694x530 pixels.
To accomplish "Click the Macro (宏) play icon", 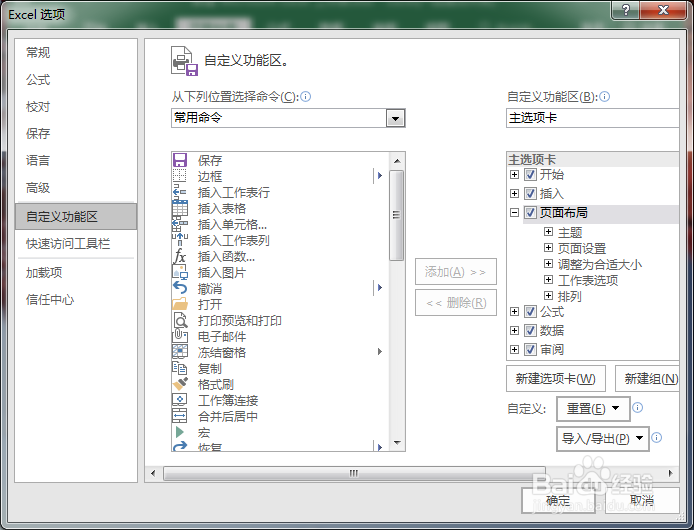I will point(180,431).
